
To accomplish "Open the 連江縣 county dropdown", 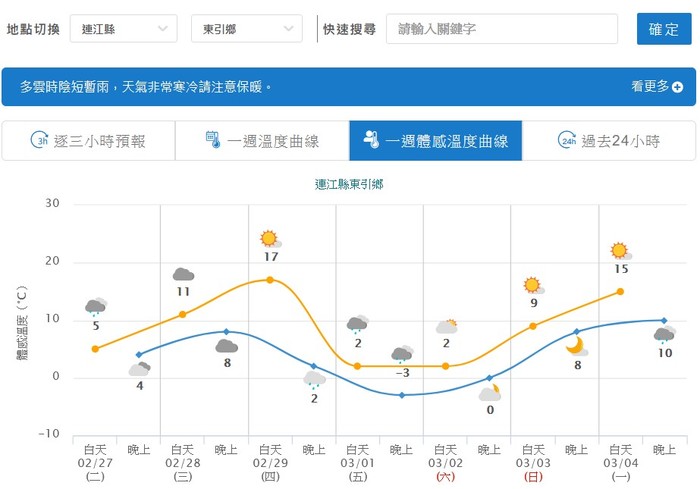I will 124,29.
